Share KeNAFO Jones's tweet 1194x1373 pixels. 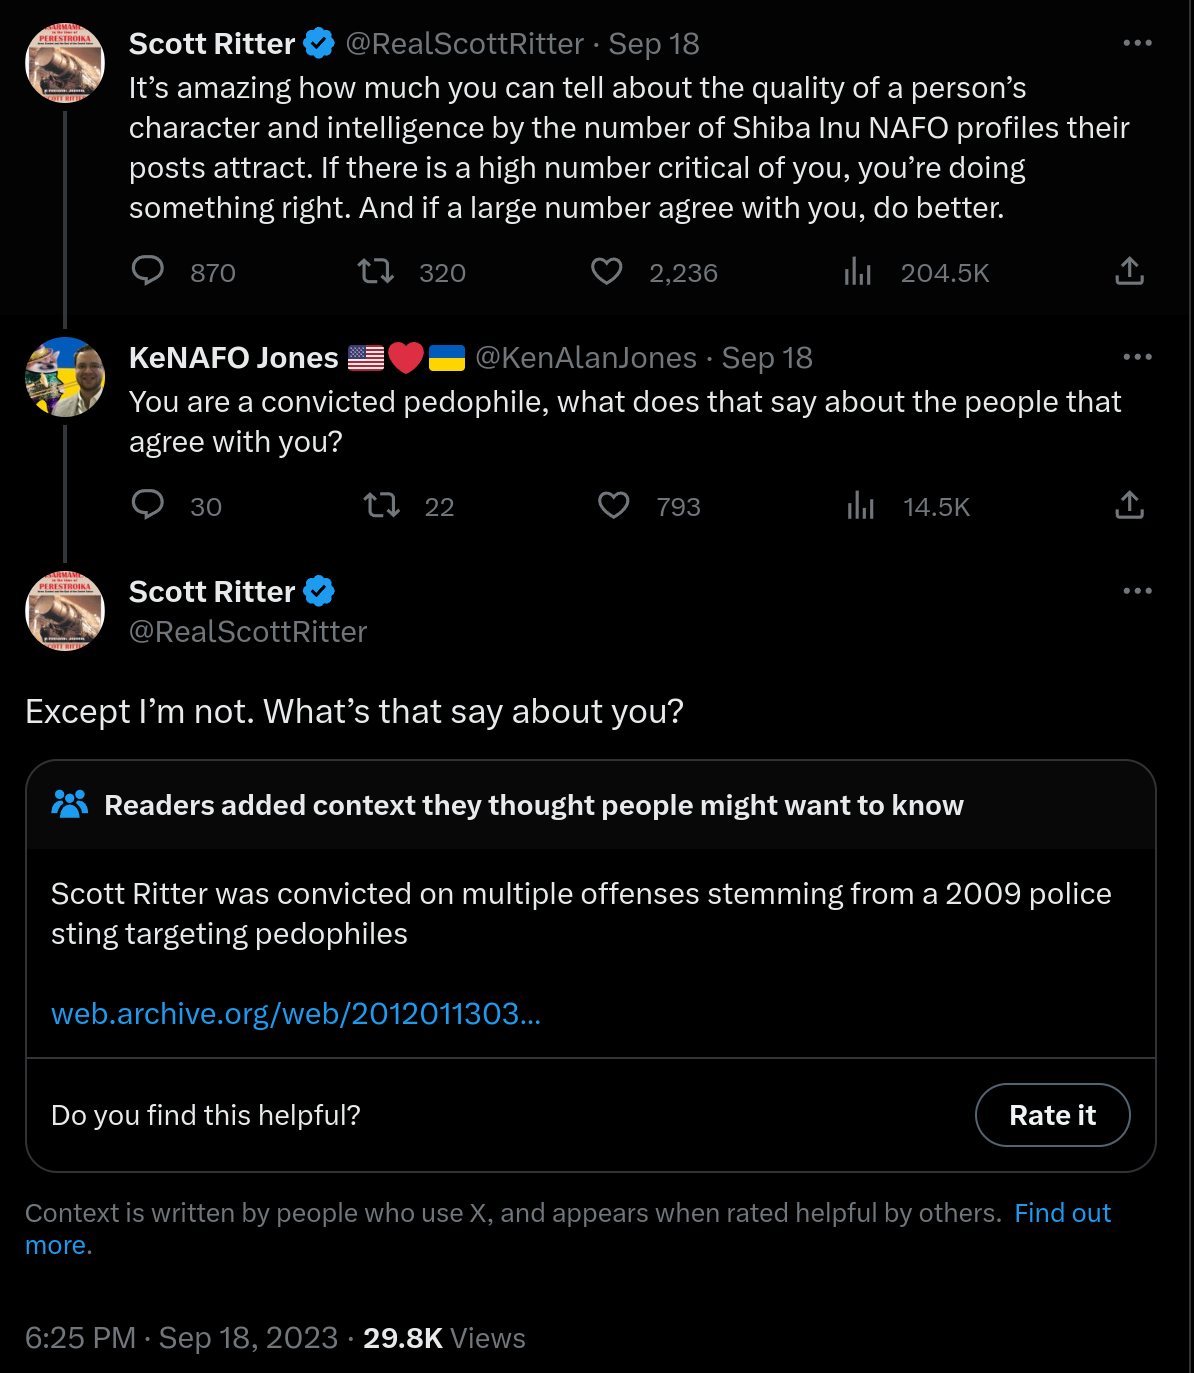[x=1129, y=505]
